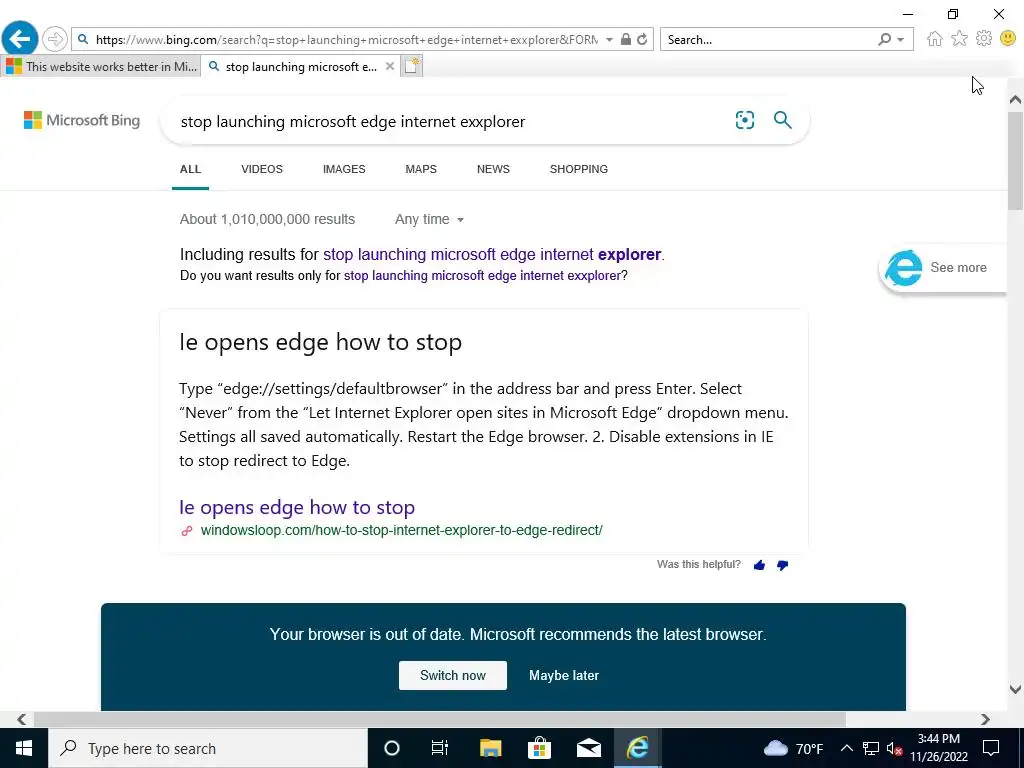The width and height of the screenshot is (1024, 768).
Task: Open Cortana circle icon on taskbar
Action: point(391,748)
